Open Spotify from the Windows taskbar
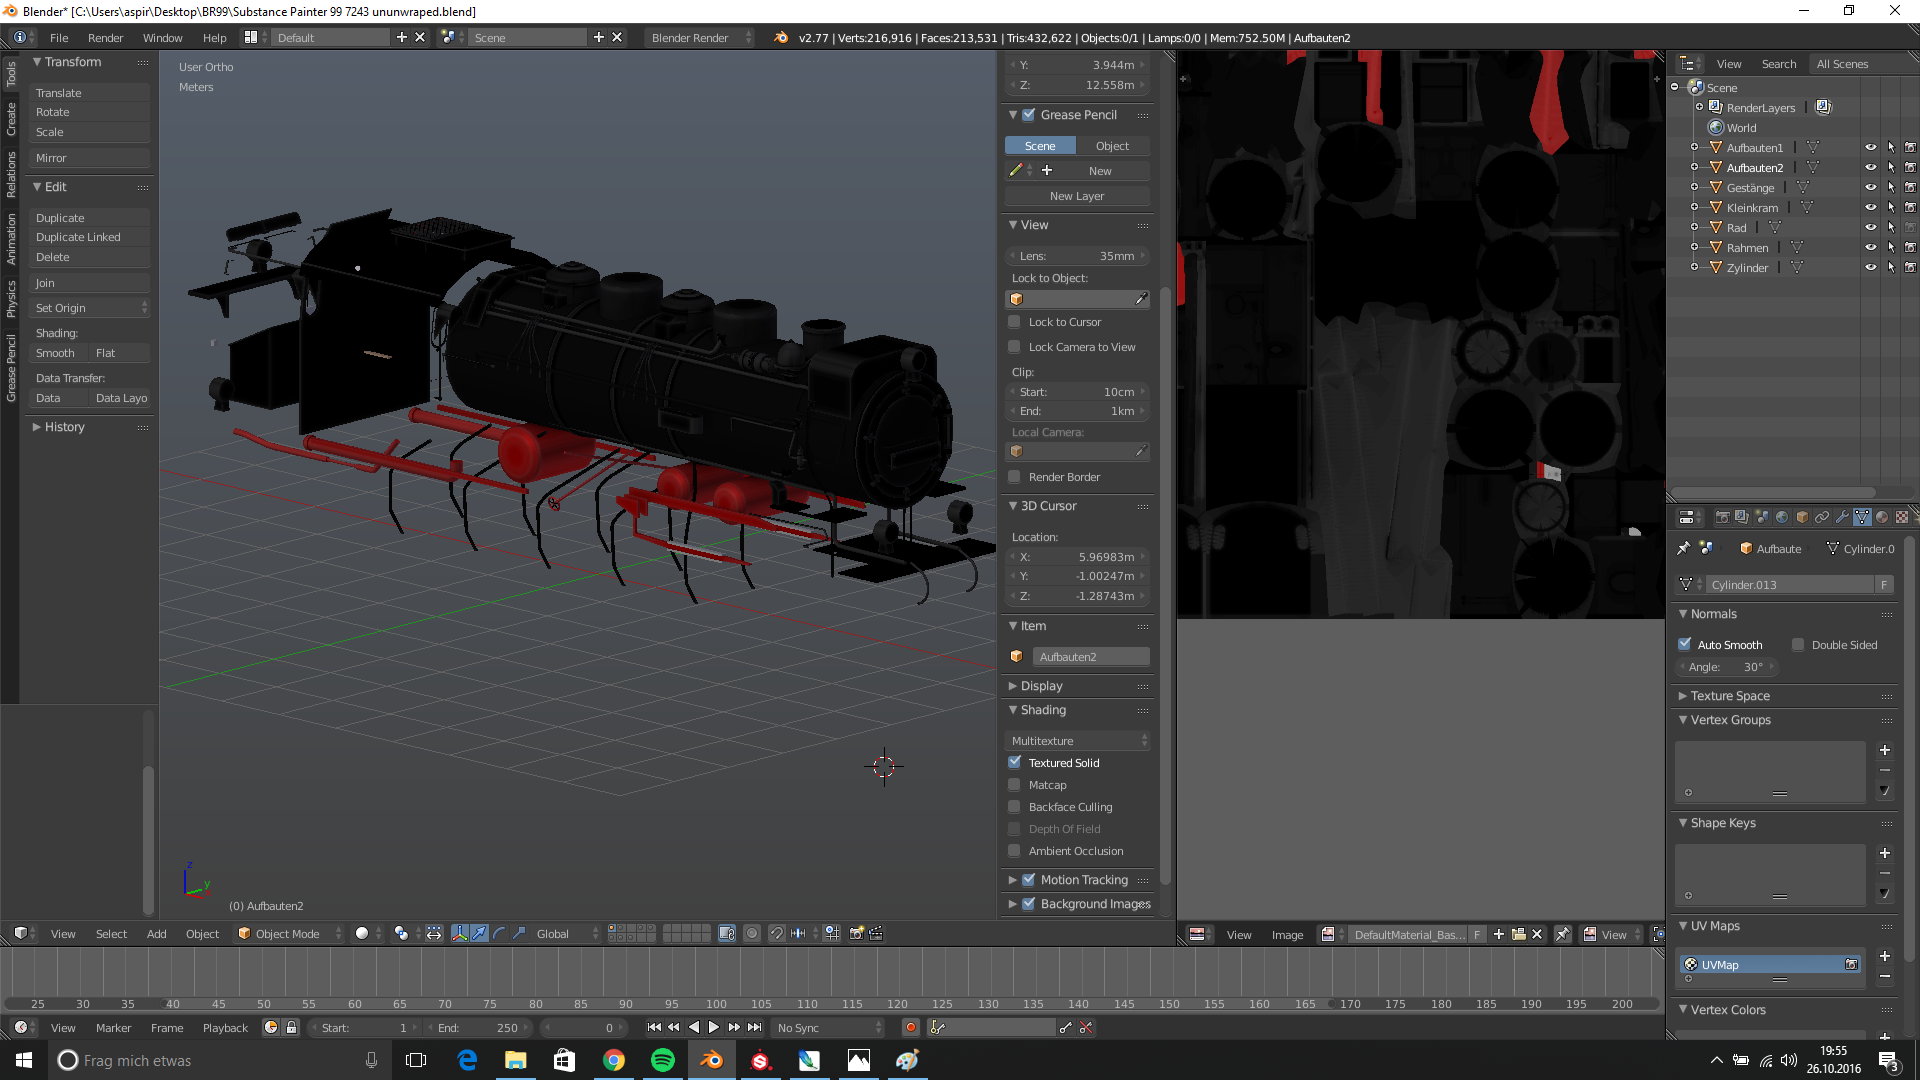This screenshot has height=1080, width=1920. 662,1060
